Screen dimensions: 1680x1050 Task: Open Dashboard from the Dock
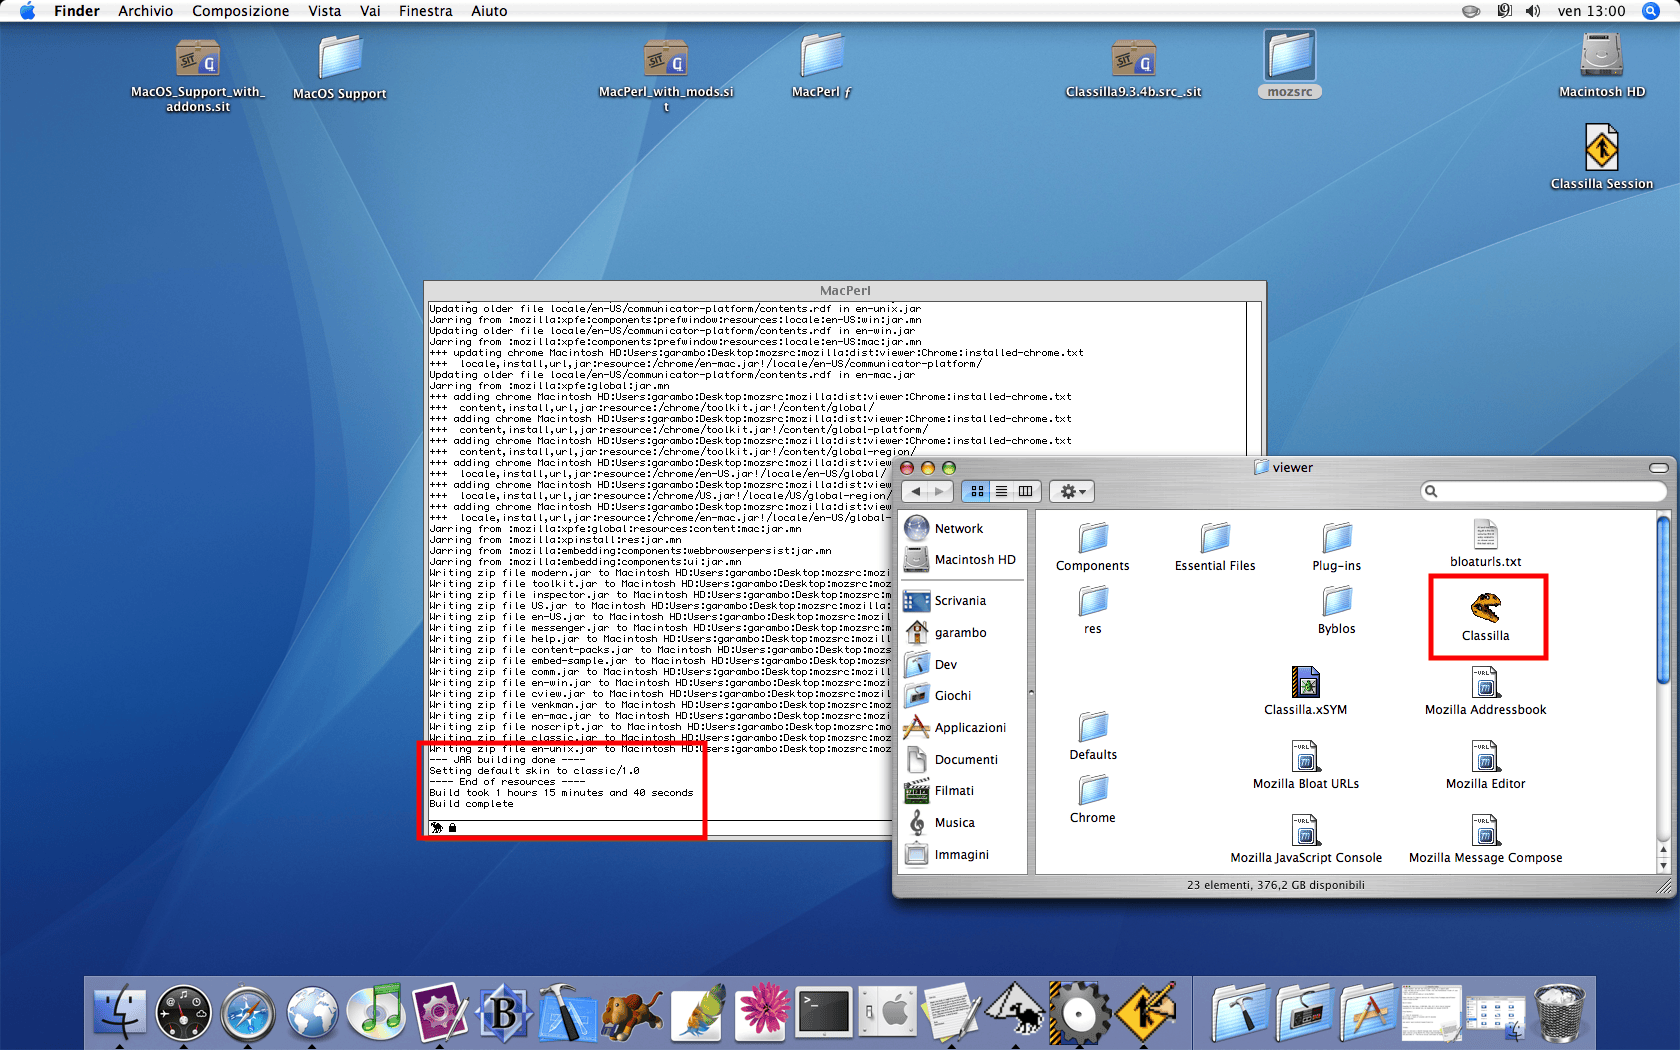pyautogui.click(x=184, y=1012)
